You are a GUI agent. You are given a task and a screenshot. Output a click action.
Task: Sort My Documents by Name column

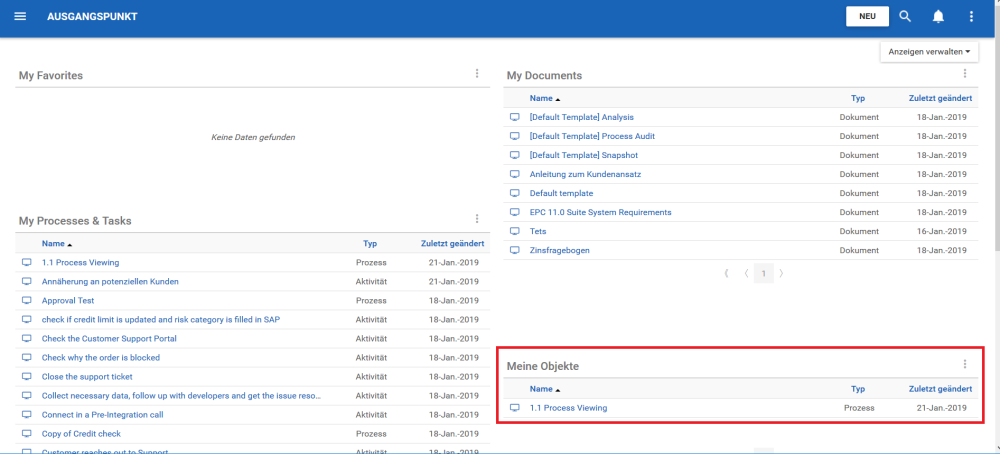[x=541, y=99]
